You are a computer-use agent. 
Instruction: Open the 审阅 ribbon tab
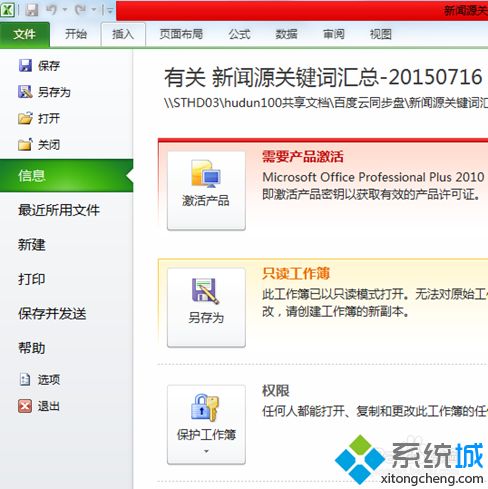333,34
